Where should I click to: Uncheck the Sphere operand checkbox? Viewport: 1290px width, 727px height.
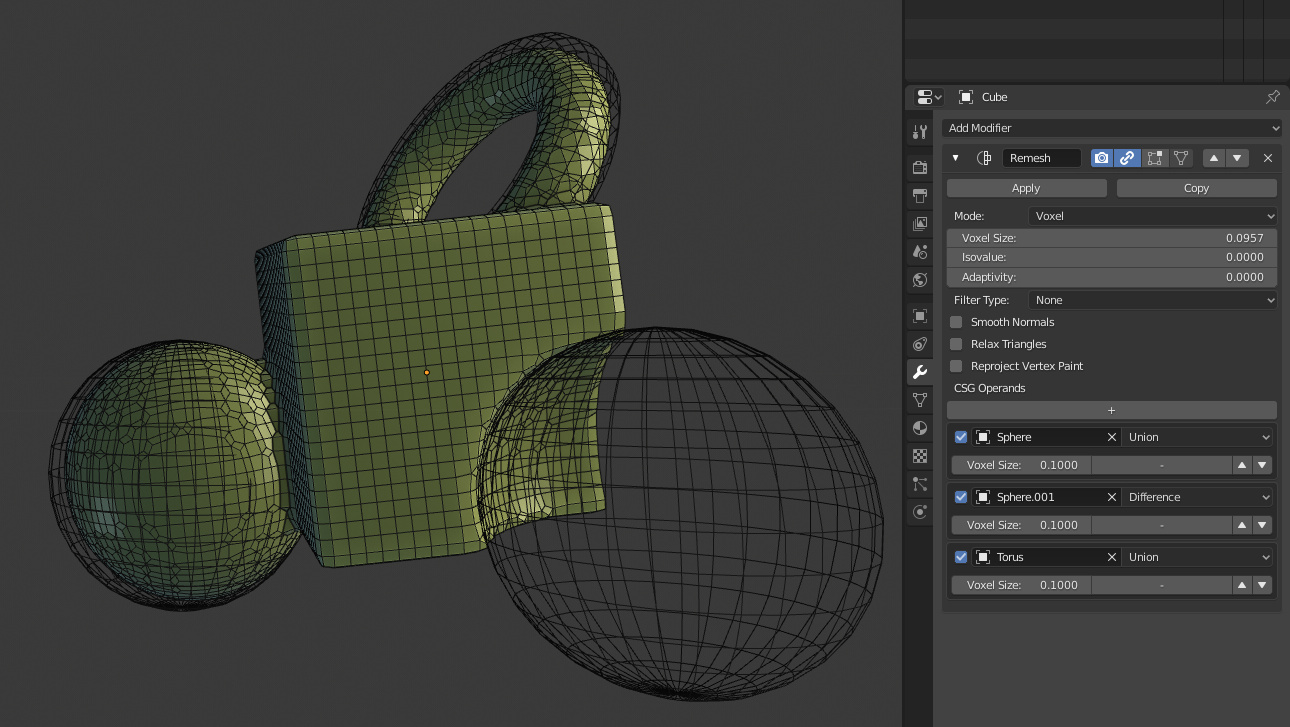coord(961,437)
